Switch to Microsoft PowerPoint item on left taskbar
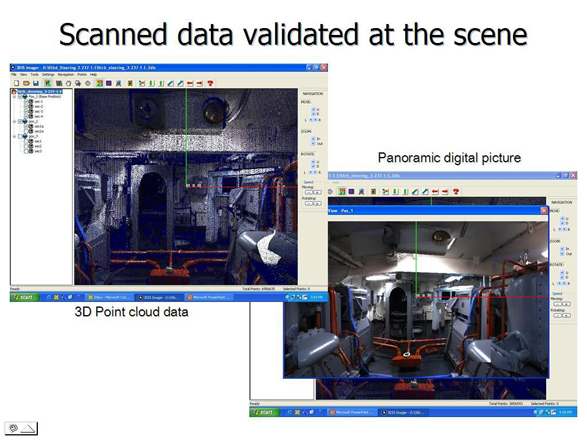 click(x=209, y=297)
